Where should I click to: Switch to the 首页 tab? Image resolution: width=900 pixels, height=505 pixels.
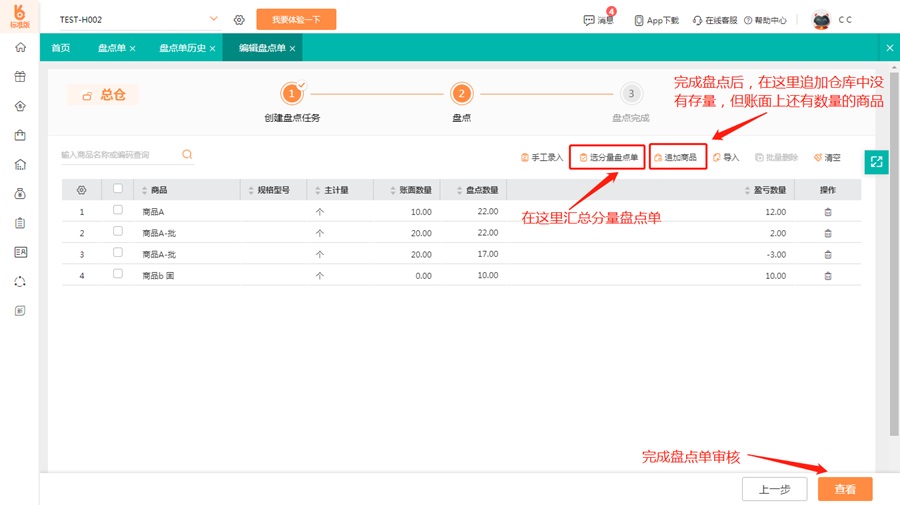pyautogui.click(x=60, y=48)
